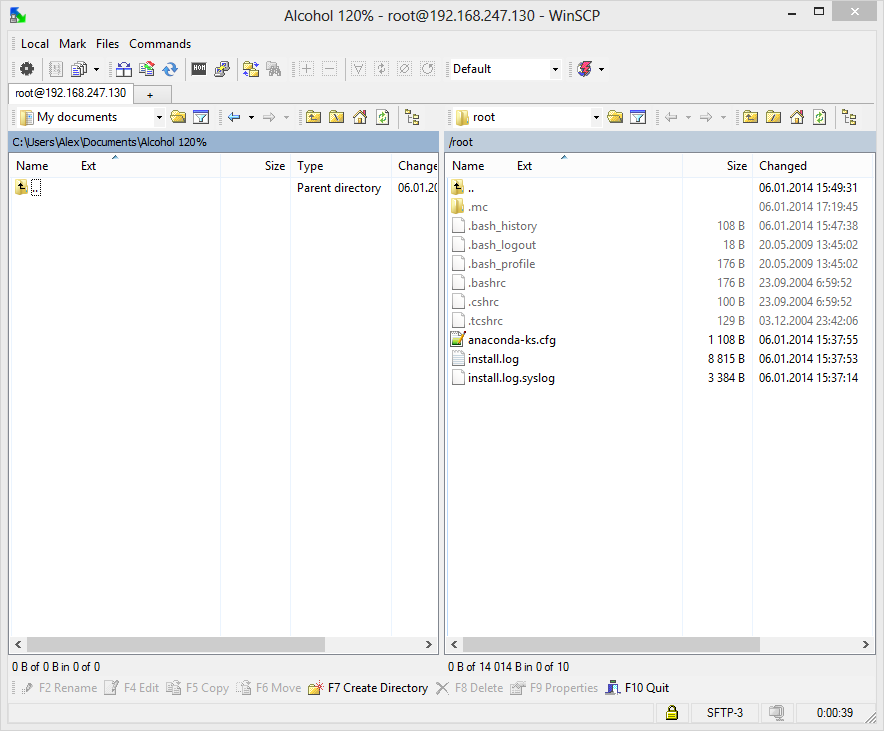Viewport: 884px width, 731px height.
Task: Click the Invert Selection toolbar icon
Action: click(x=382, y=69)
